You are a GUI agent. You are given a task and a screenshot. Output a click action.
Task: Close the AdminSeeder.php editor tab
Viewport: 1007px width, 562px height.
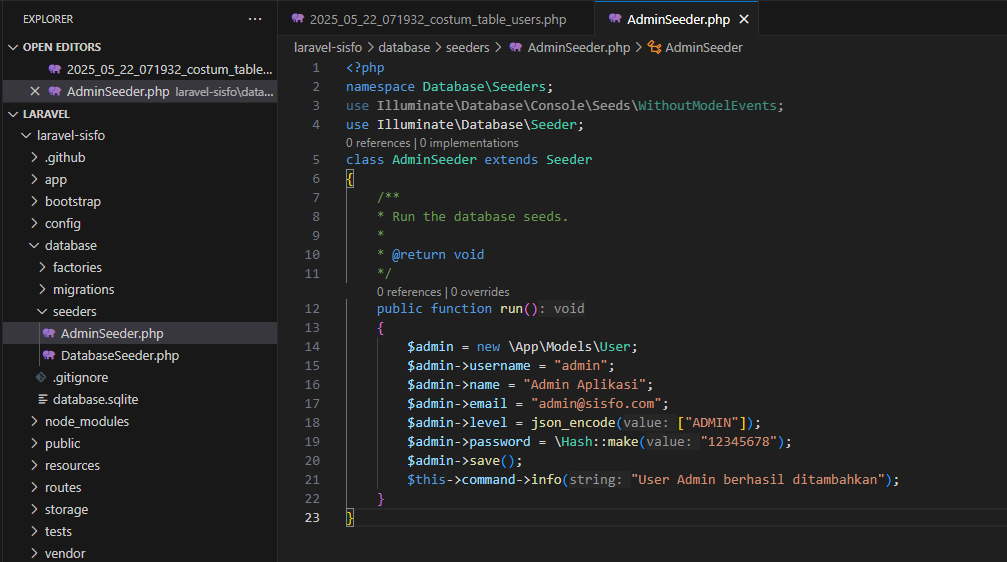pyautogui.click(x=743, y=19)
